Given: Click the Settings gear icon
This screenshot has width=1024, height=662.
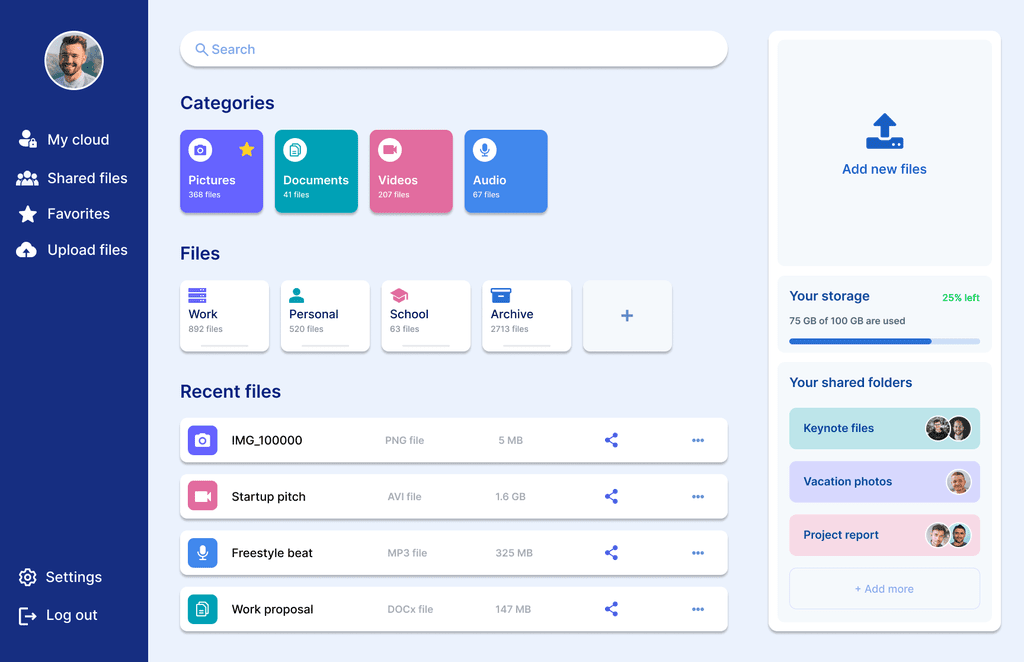Looking at the screenshot, I should [x=27, y=577].
